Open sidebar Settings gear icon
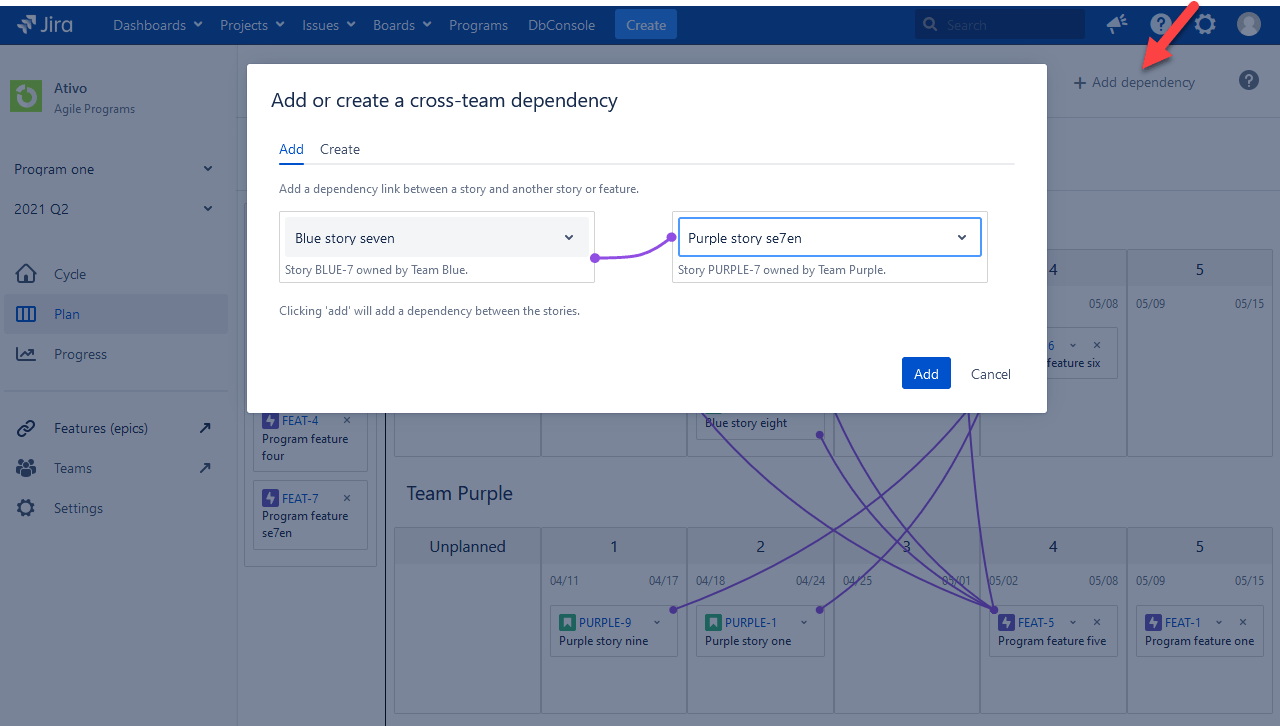Image resolution: width=1280 pixels, height=726 pixels. point(27,507)
